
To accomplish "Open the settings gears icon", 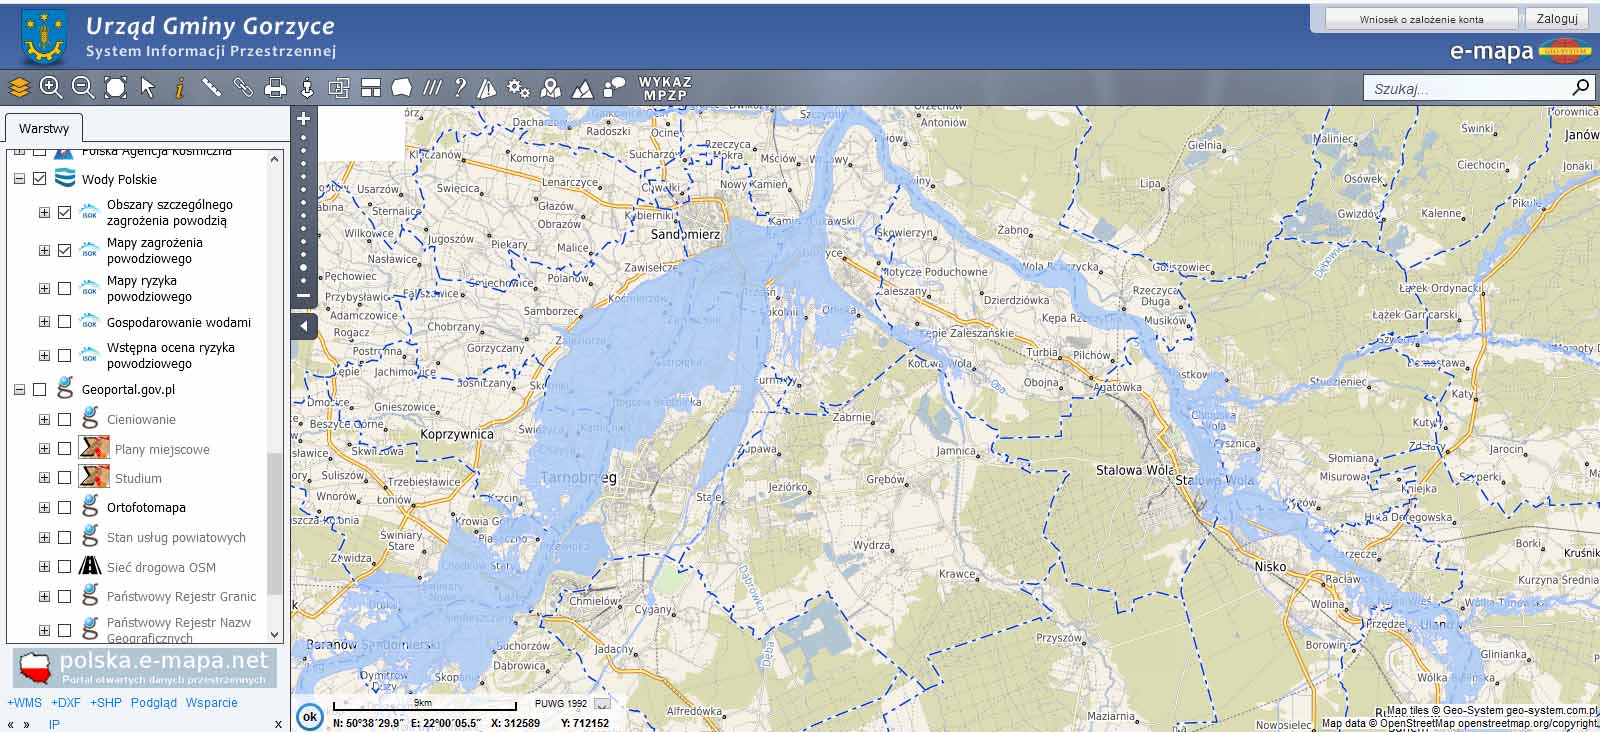I will pyautogui.click(x=518, y=88).
